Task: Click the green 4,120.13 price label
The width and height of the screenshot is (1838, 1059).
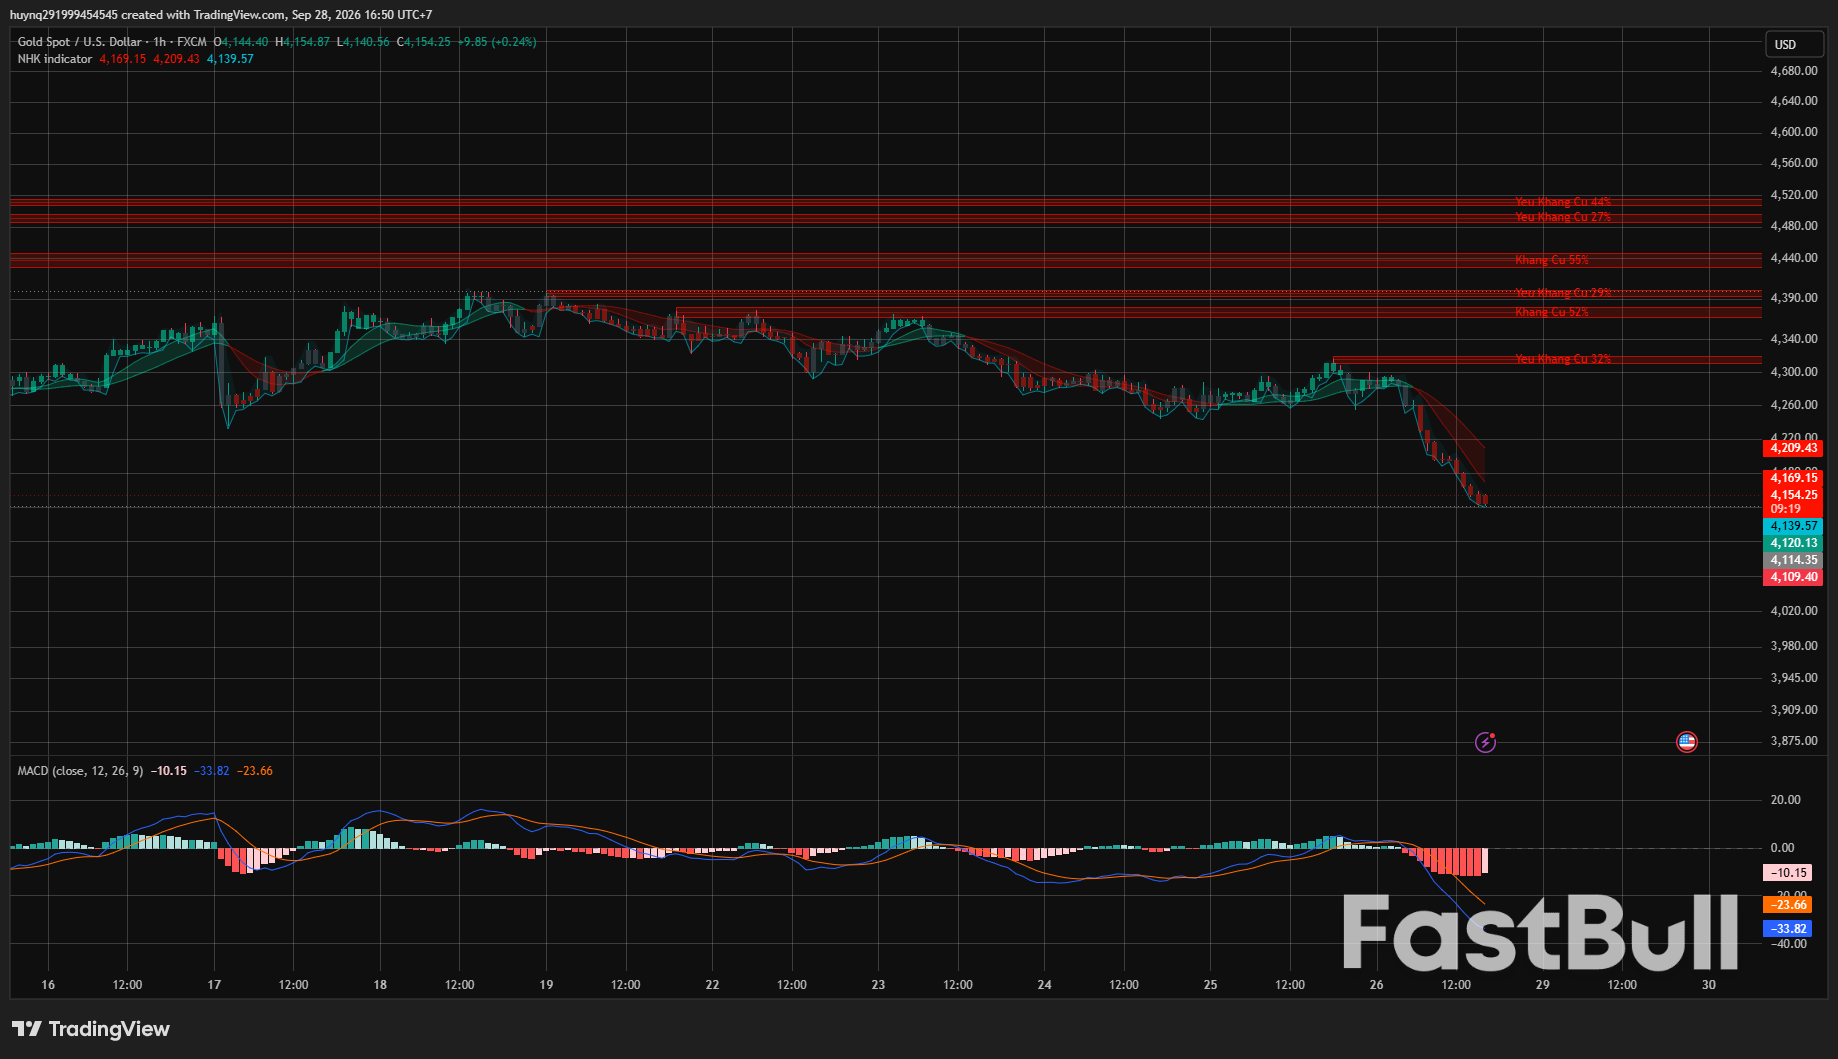Action: (1793, 543)
